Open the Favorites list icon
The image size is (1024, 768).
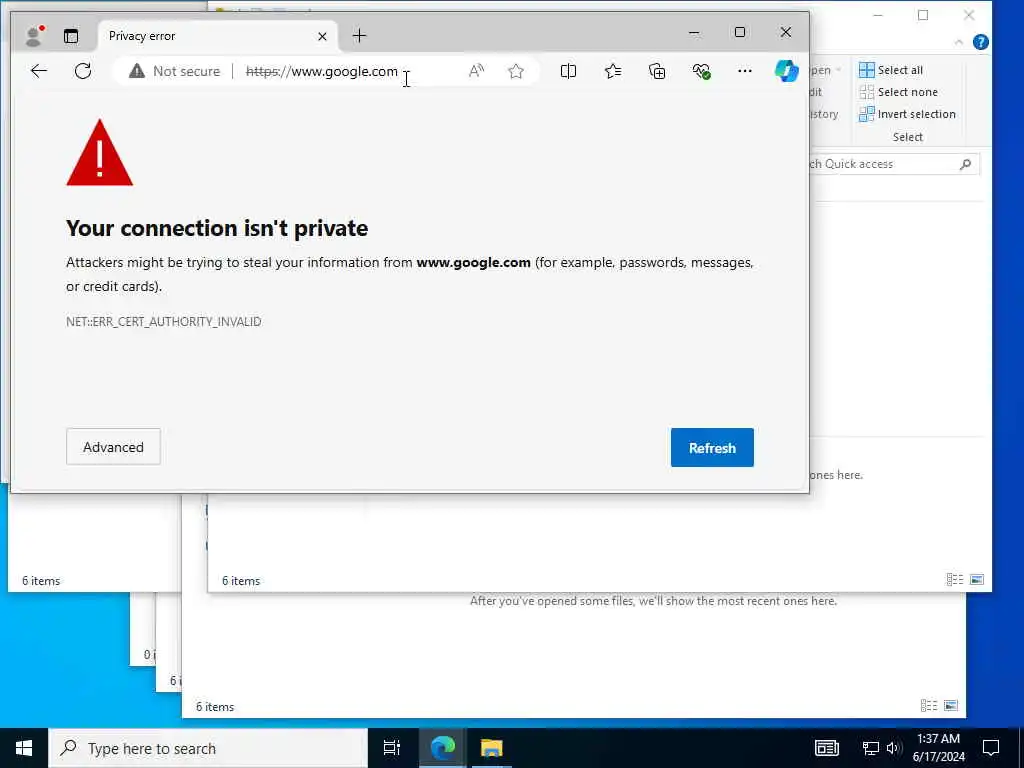click(x=613, y=71)
